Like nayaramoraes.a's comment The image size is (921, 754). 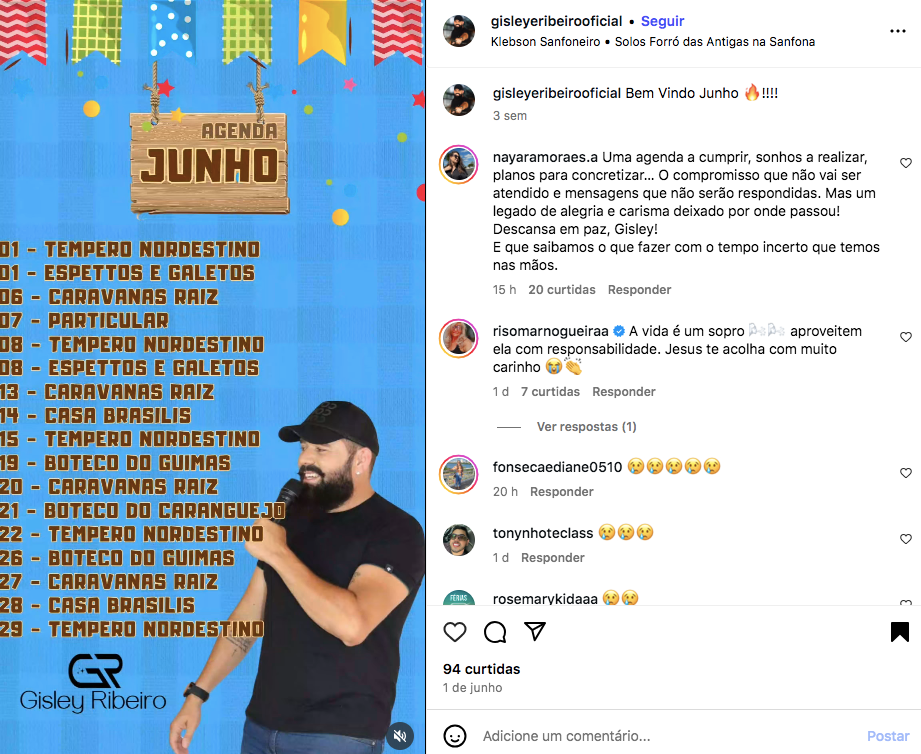pyautogui.click(x=906, y=163)
